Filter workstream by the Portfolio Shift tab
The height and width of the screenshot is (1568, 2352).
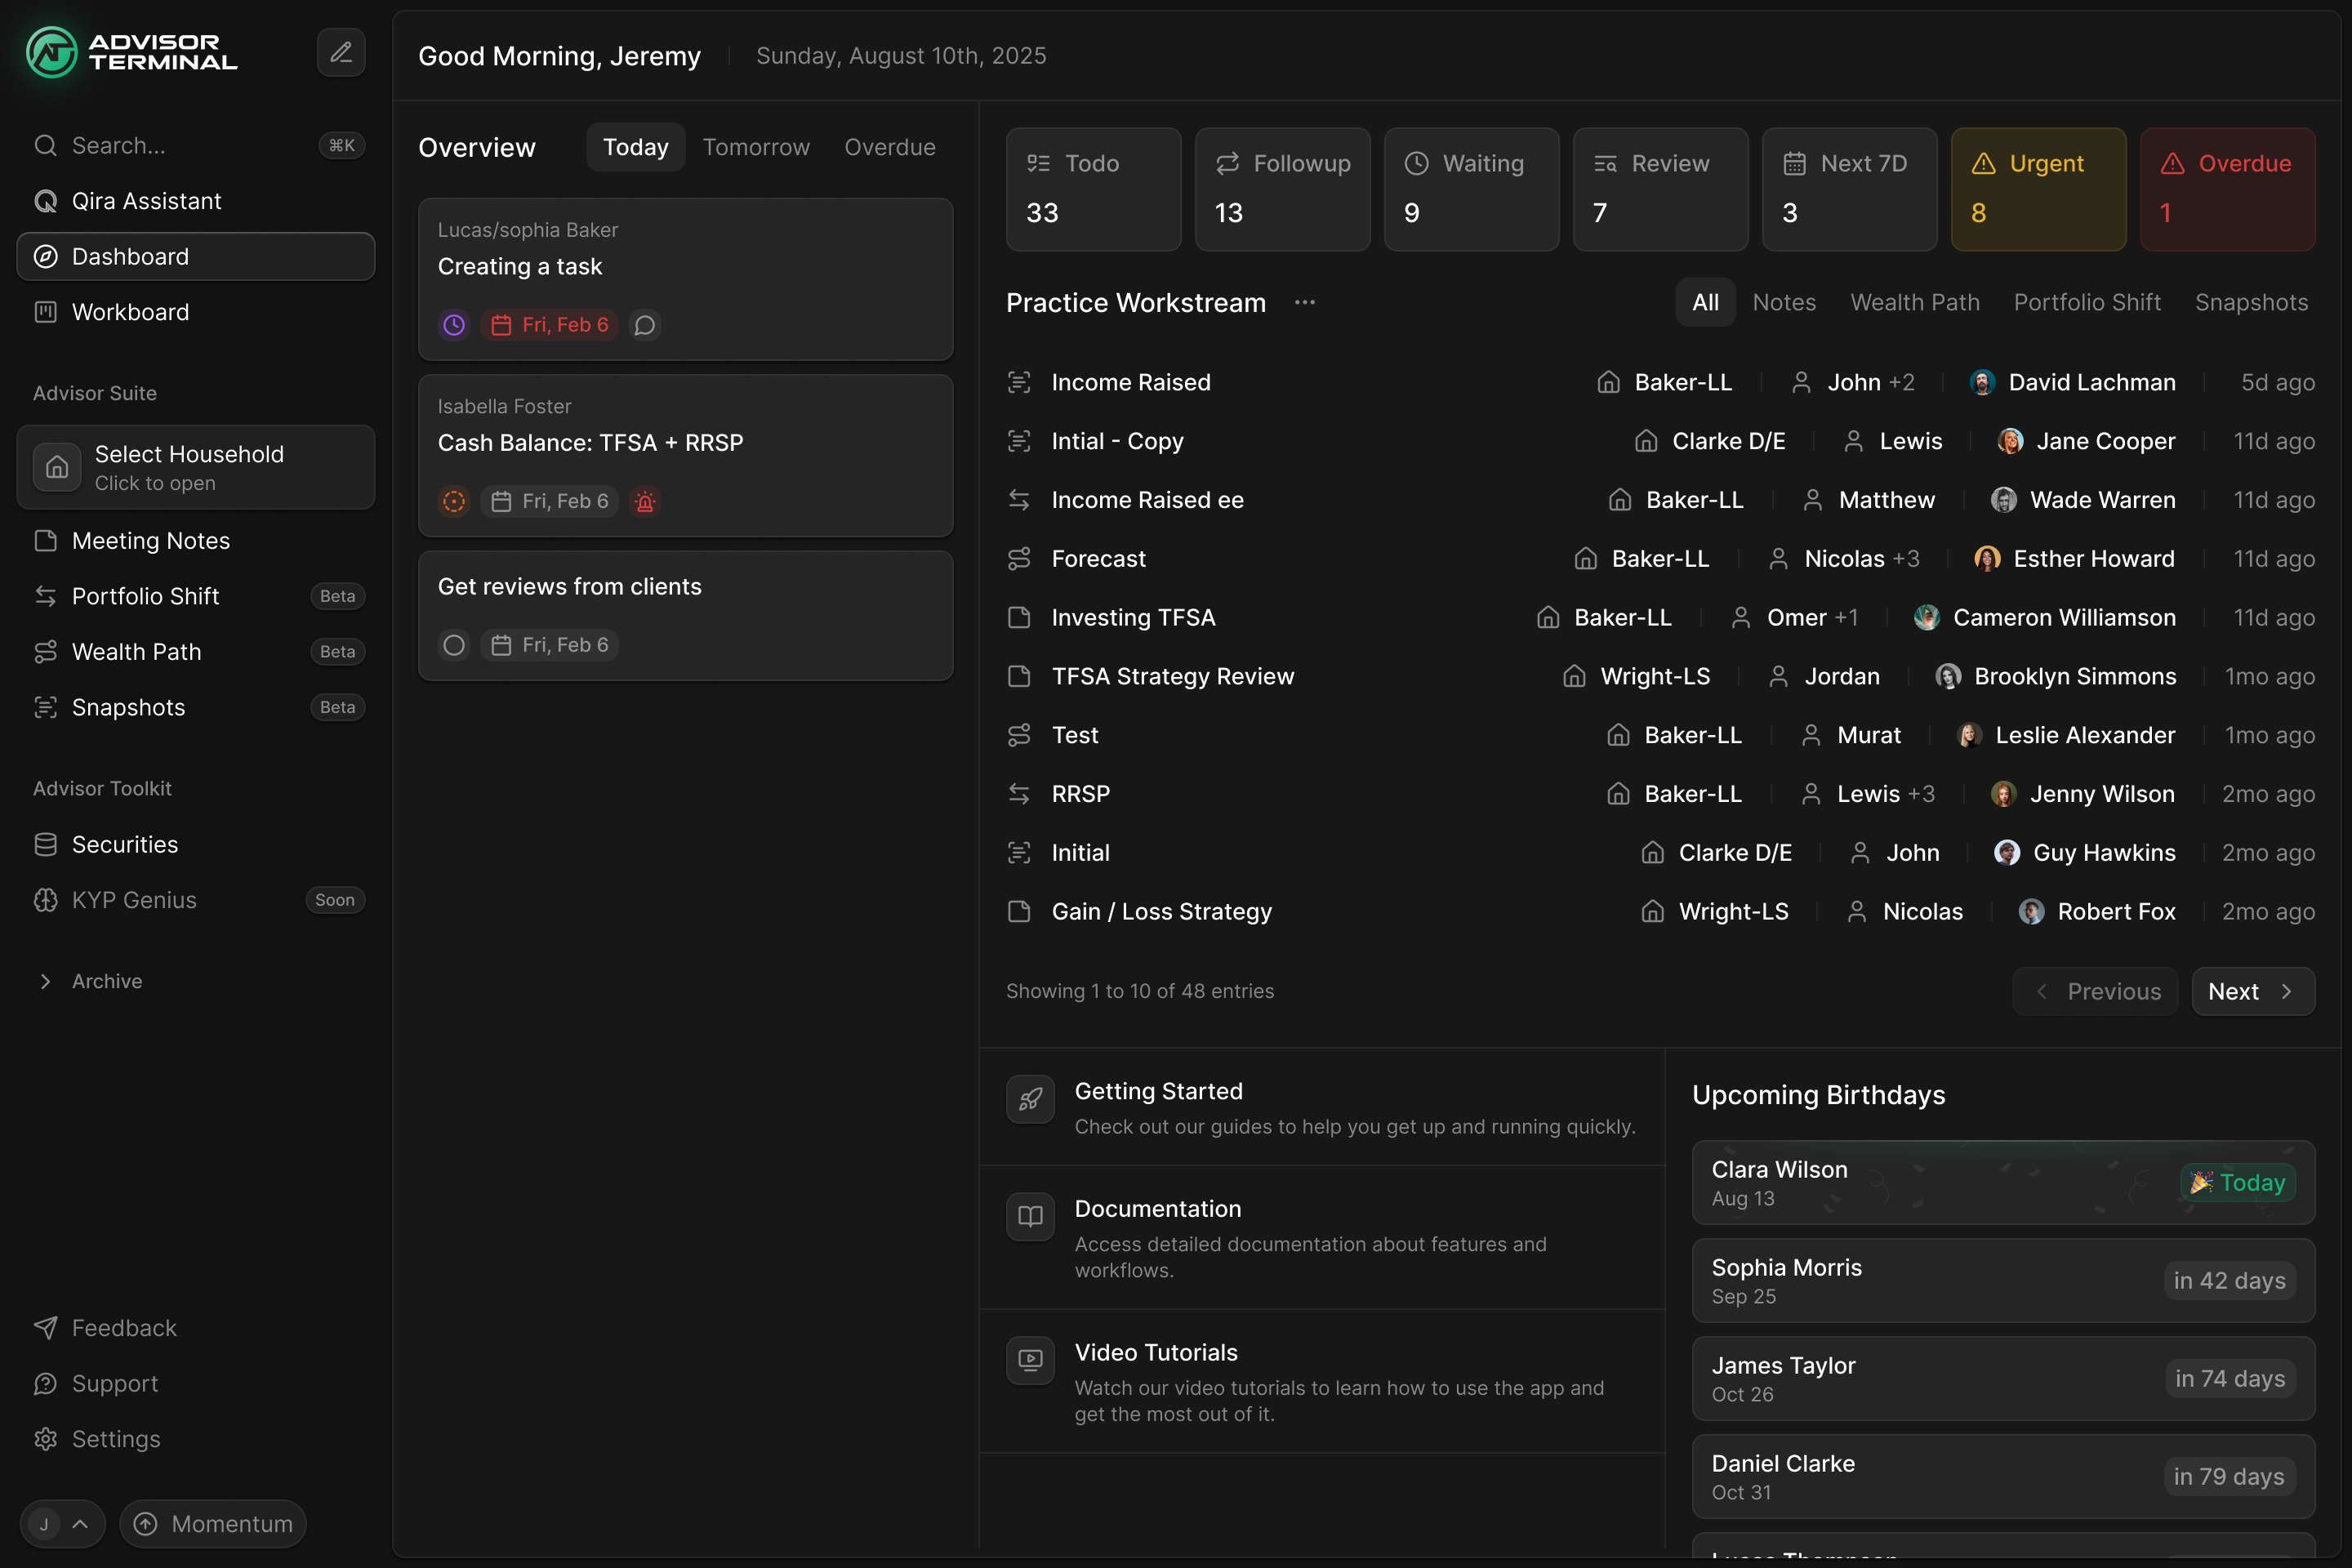coord(2087,302)
